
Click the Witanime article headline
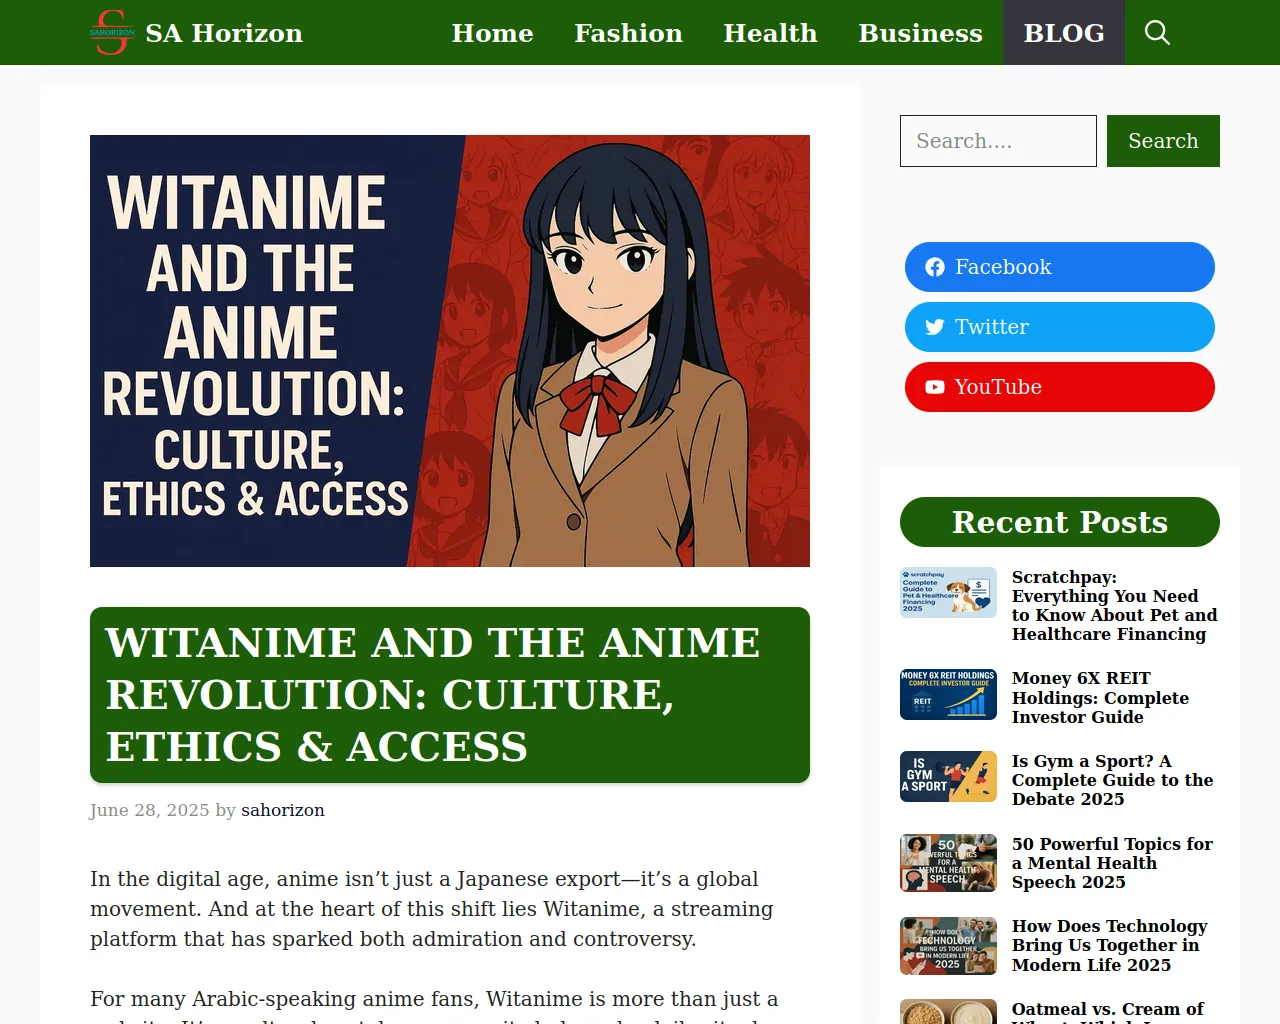(x=450, y=695)
